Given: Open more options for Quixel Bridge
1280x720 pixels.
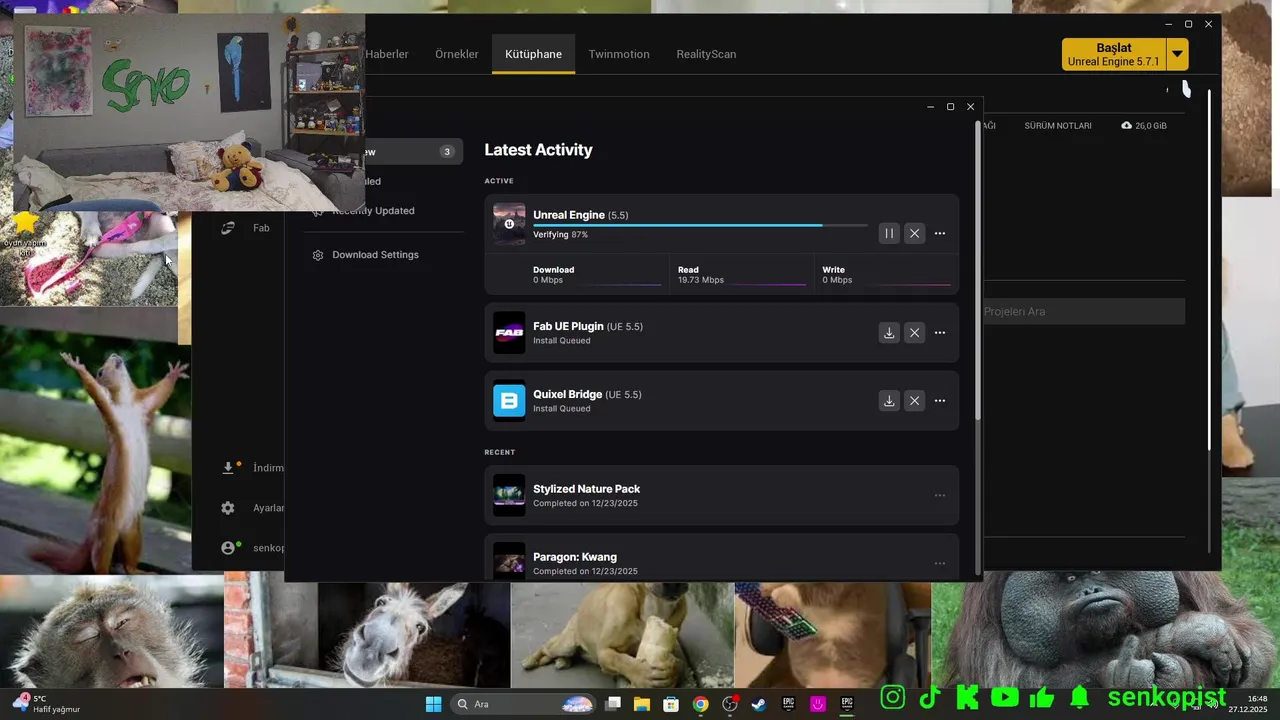Looking at the screenshot, I should click(939, 401).
